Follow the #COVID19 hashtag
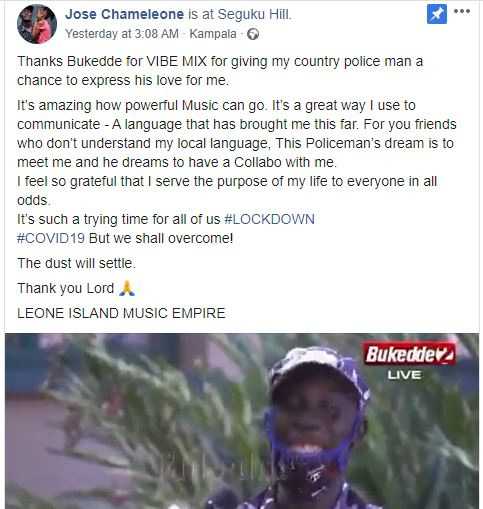 [x=51, y=238]
